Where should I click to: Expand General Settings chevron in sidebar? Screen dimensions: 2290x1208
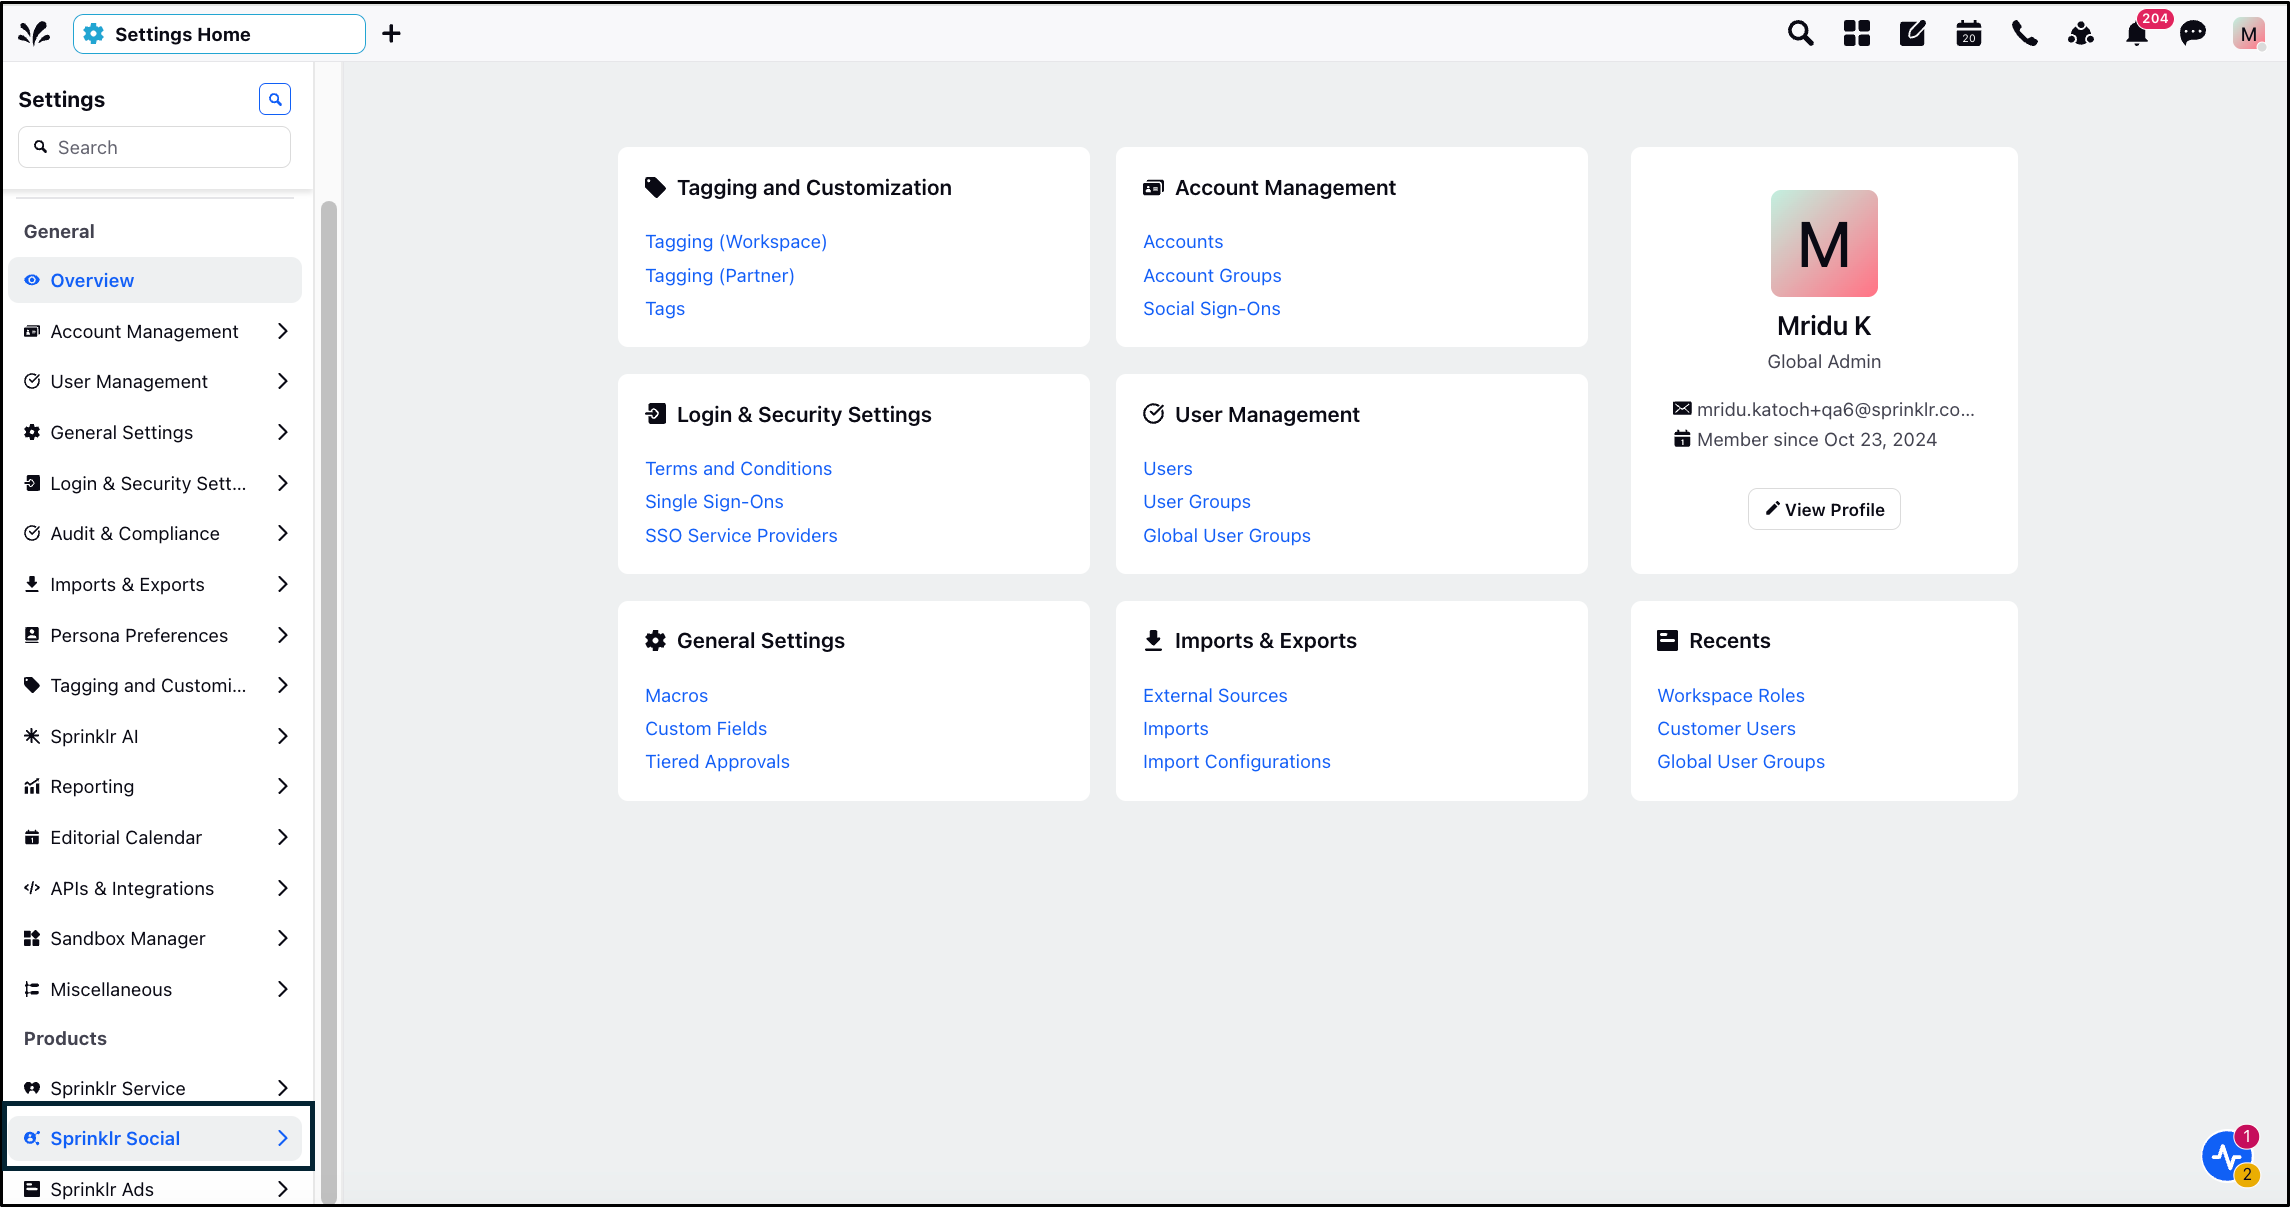(x=283, y=432)
